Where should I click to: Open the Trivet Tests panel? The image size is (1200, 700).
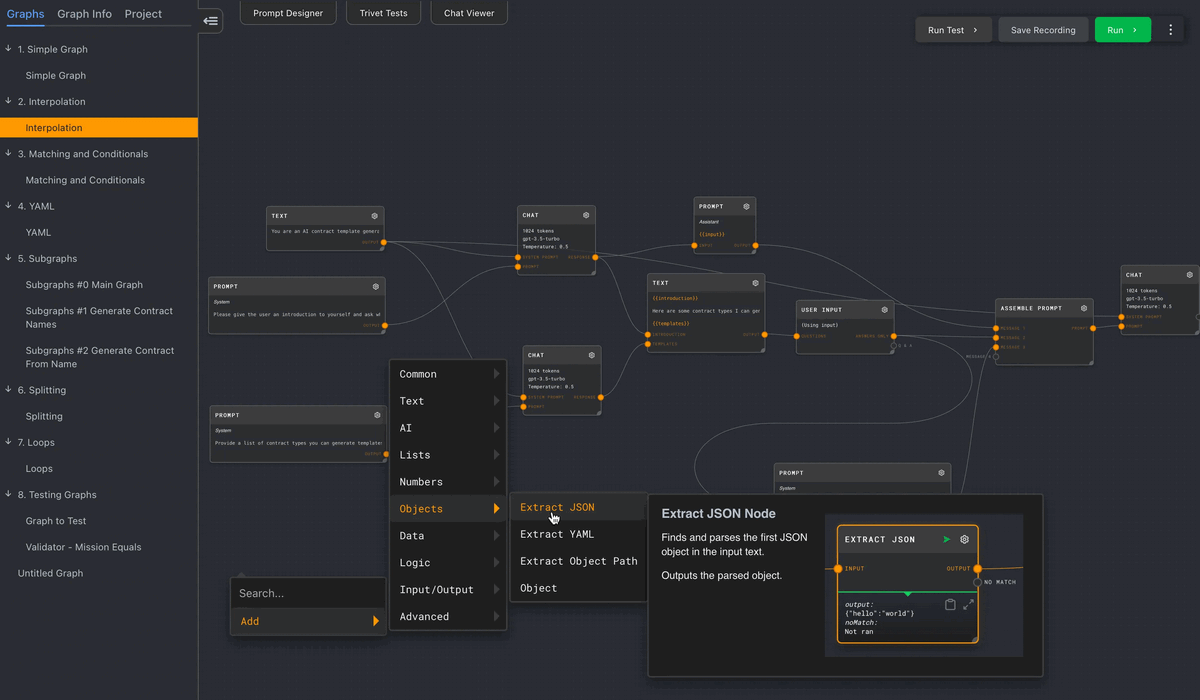coord(383,13)
